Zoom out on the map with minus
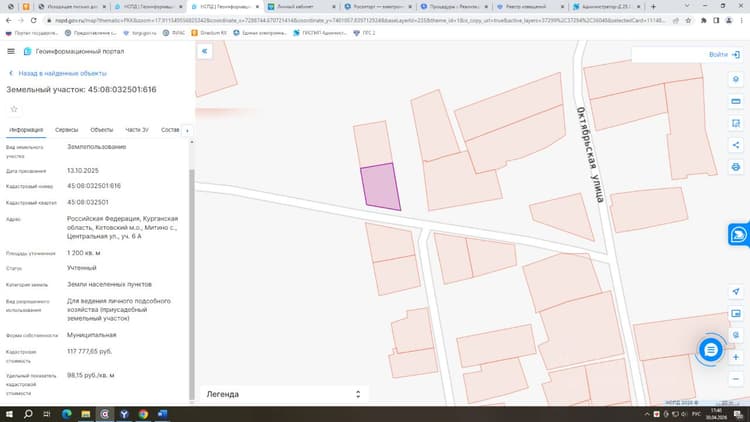This screenshot has width=750, height=422. pyautogui.click(x=736, y=379)
